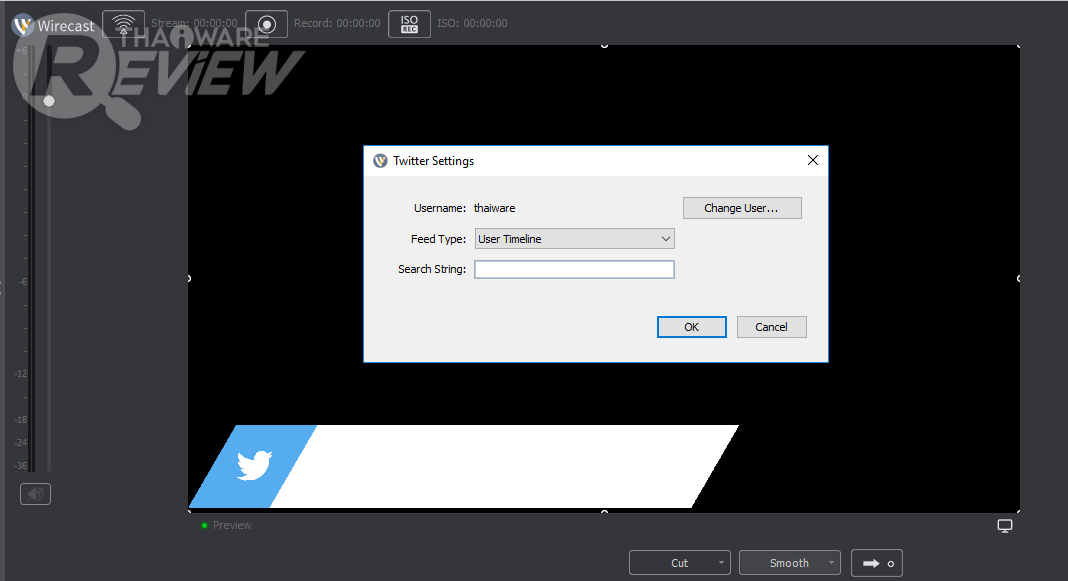Cancel the Twitter Settings dialog
This screenshot has width=1068, height=581.
pos(771,327)
